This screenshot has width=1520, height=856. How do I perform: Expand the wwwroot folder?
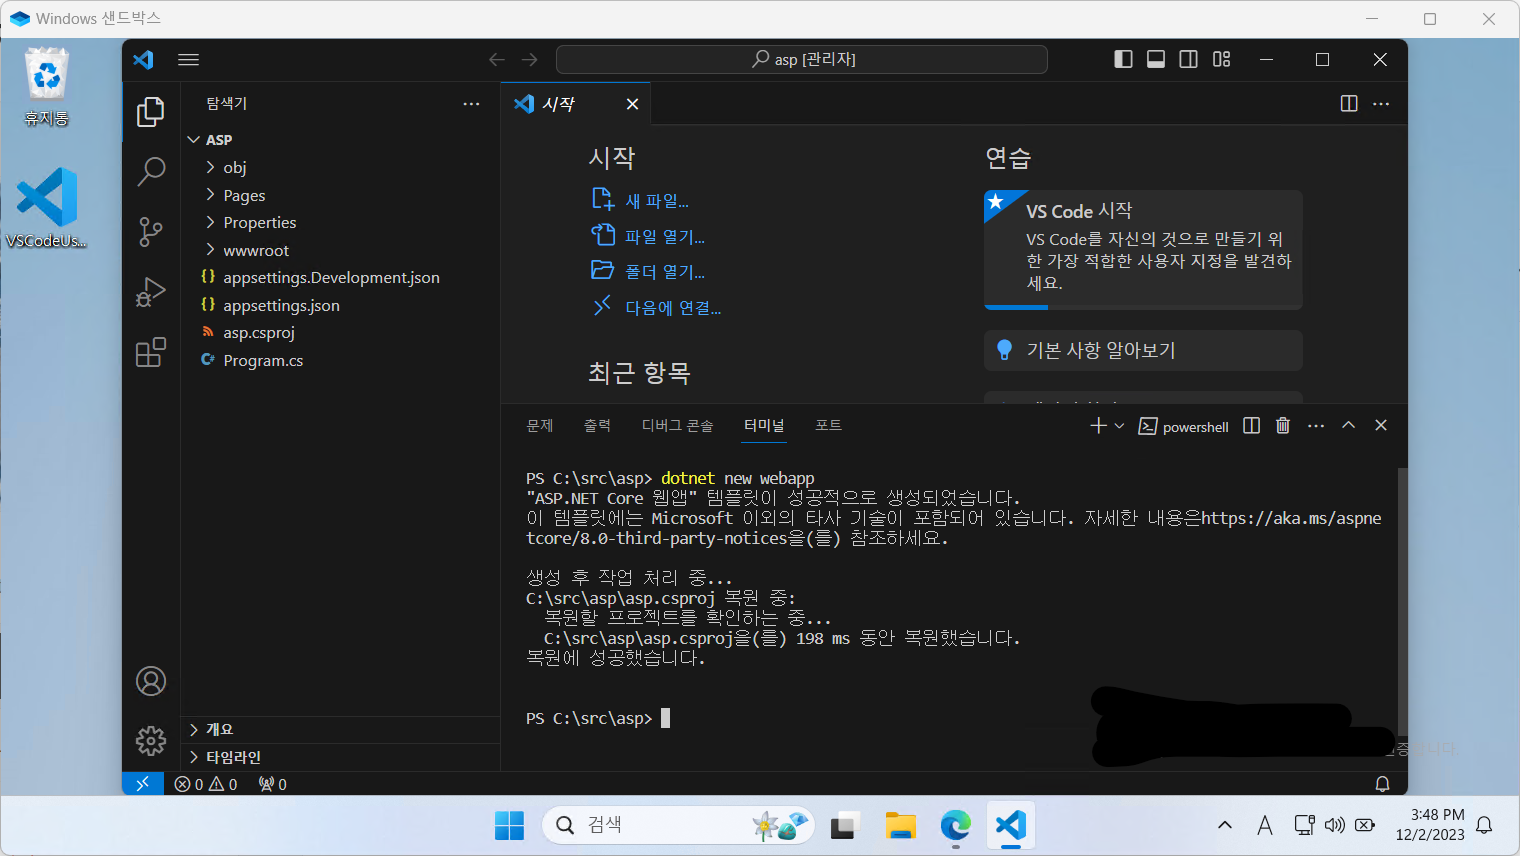coord(340,250)
